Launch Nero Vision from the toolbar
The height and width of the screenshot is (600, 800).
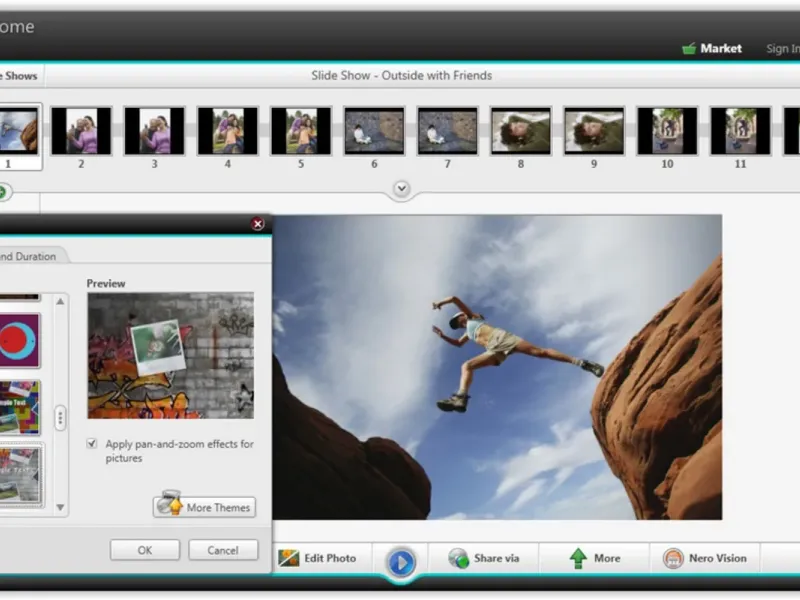coord(705,558)
